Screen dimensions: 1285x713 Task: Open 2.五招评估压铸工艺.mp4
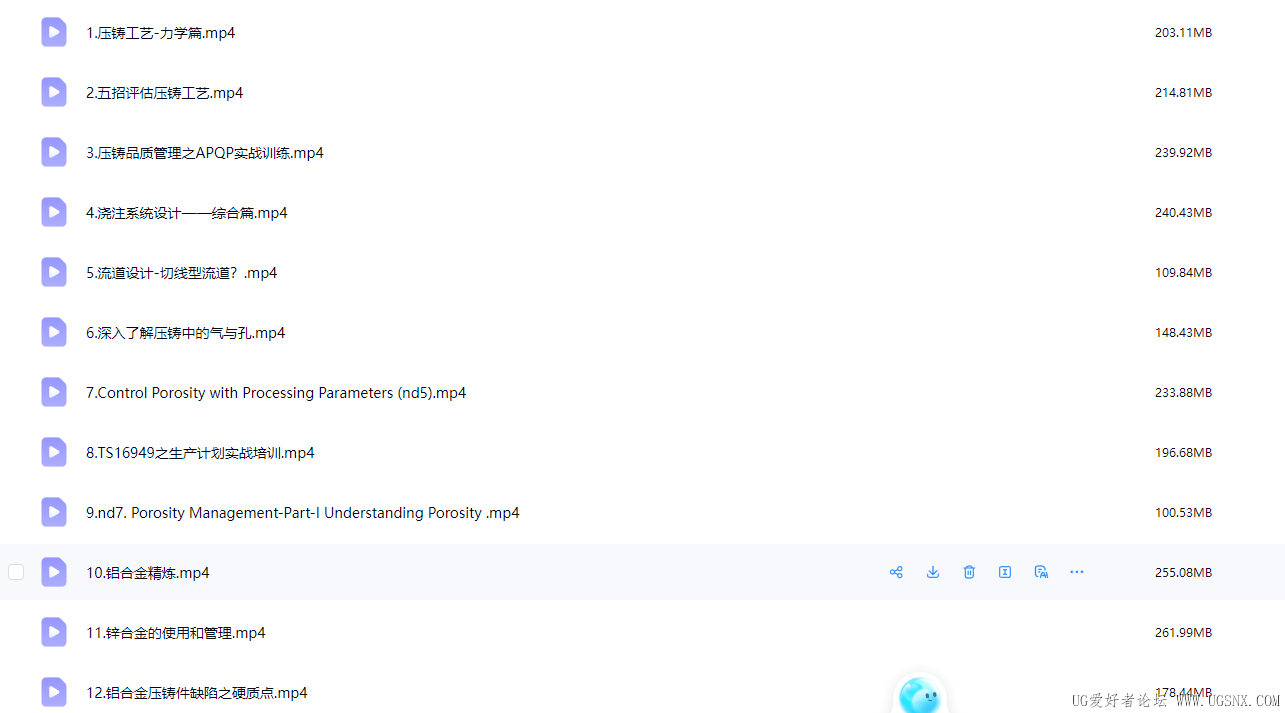164,93
